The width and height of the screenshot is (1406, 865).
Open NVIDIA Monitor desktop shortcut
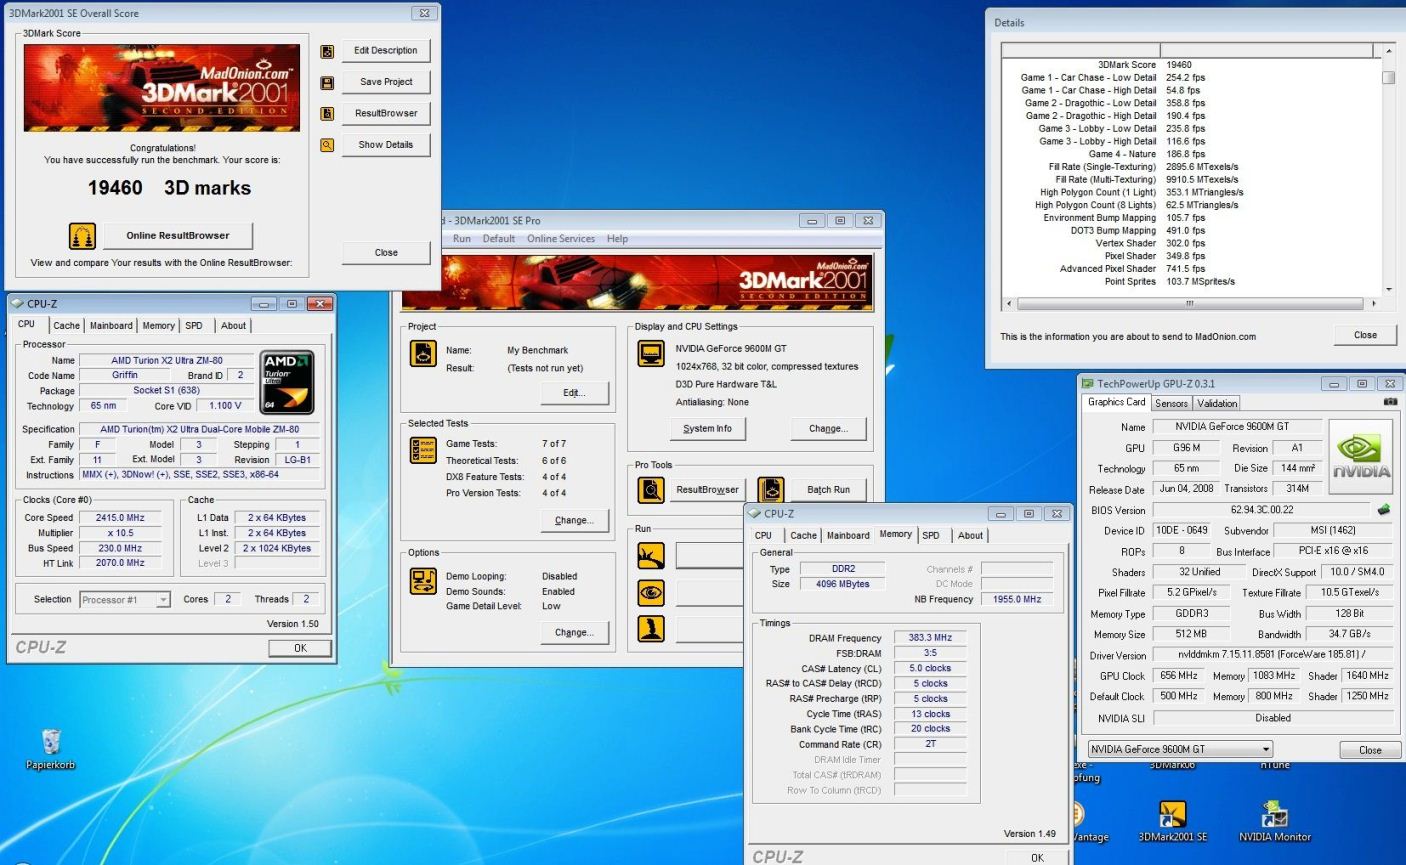coord(1274,821)
